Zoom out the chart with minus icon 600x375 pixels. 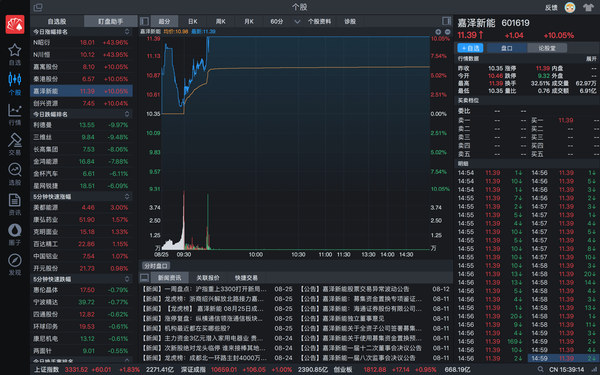coord(447,32)
